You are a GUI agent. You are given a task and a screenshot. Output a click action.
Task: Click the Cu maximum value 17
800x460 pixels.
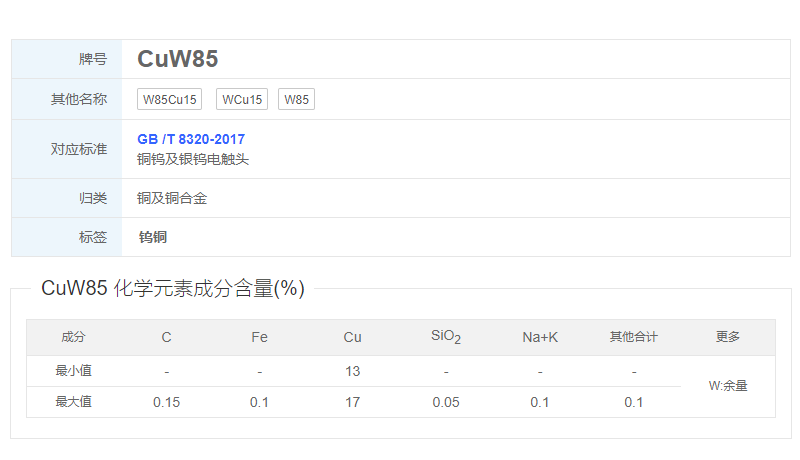353,402
